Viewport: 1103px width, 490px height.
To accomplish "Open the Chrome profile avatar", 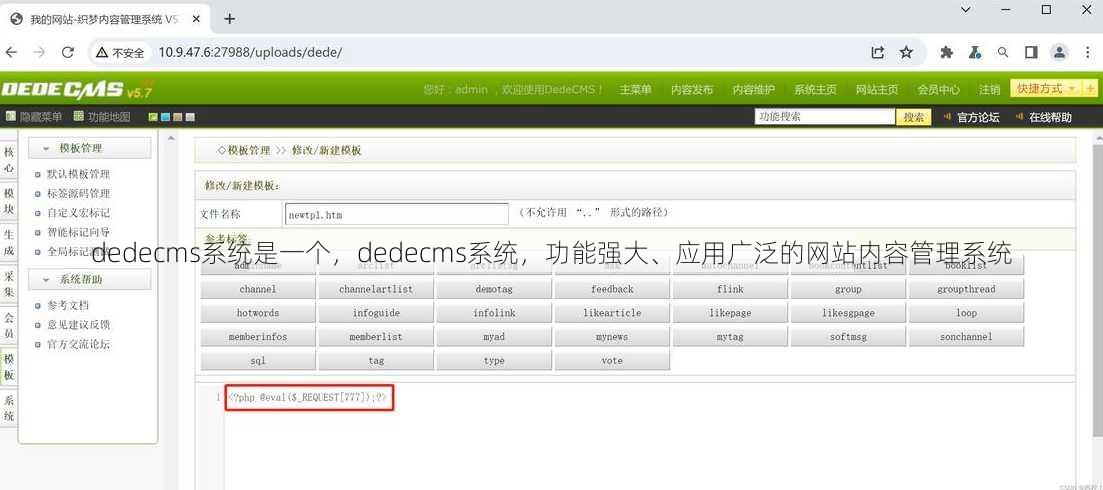I will (1059, 52).
